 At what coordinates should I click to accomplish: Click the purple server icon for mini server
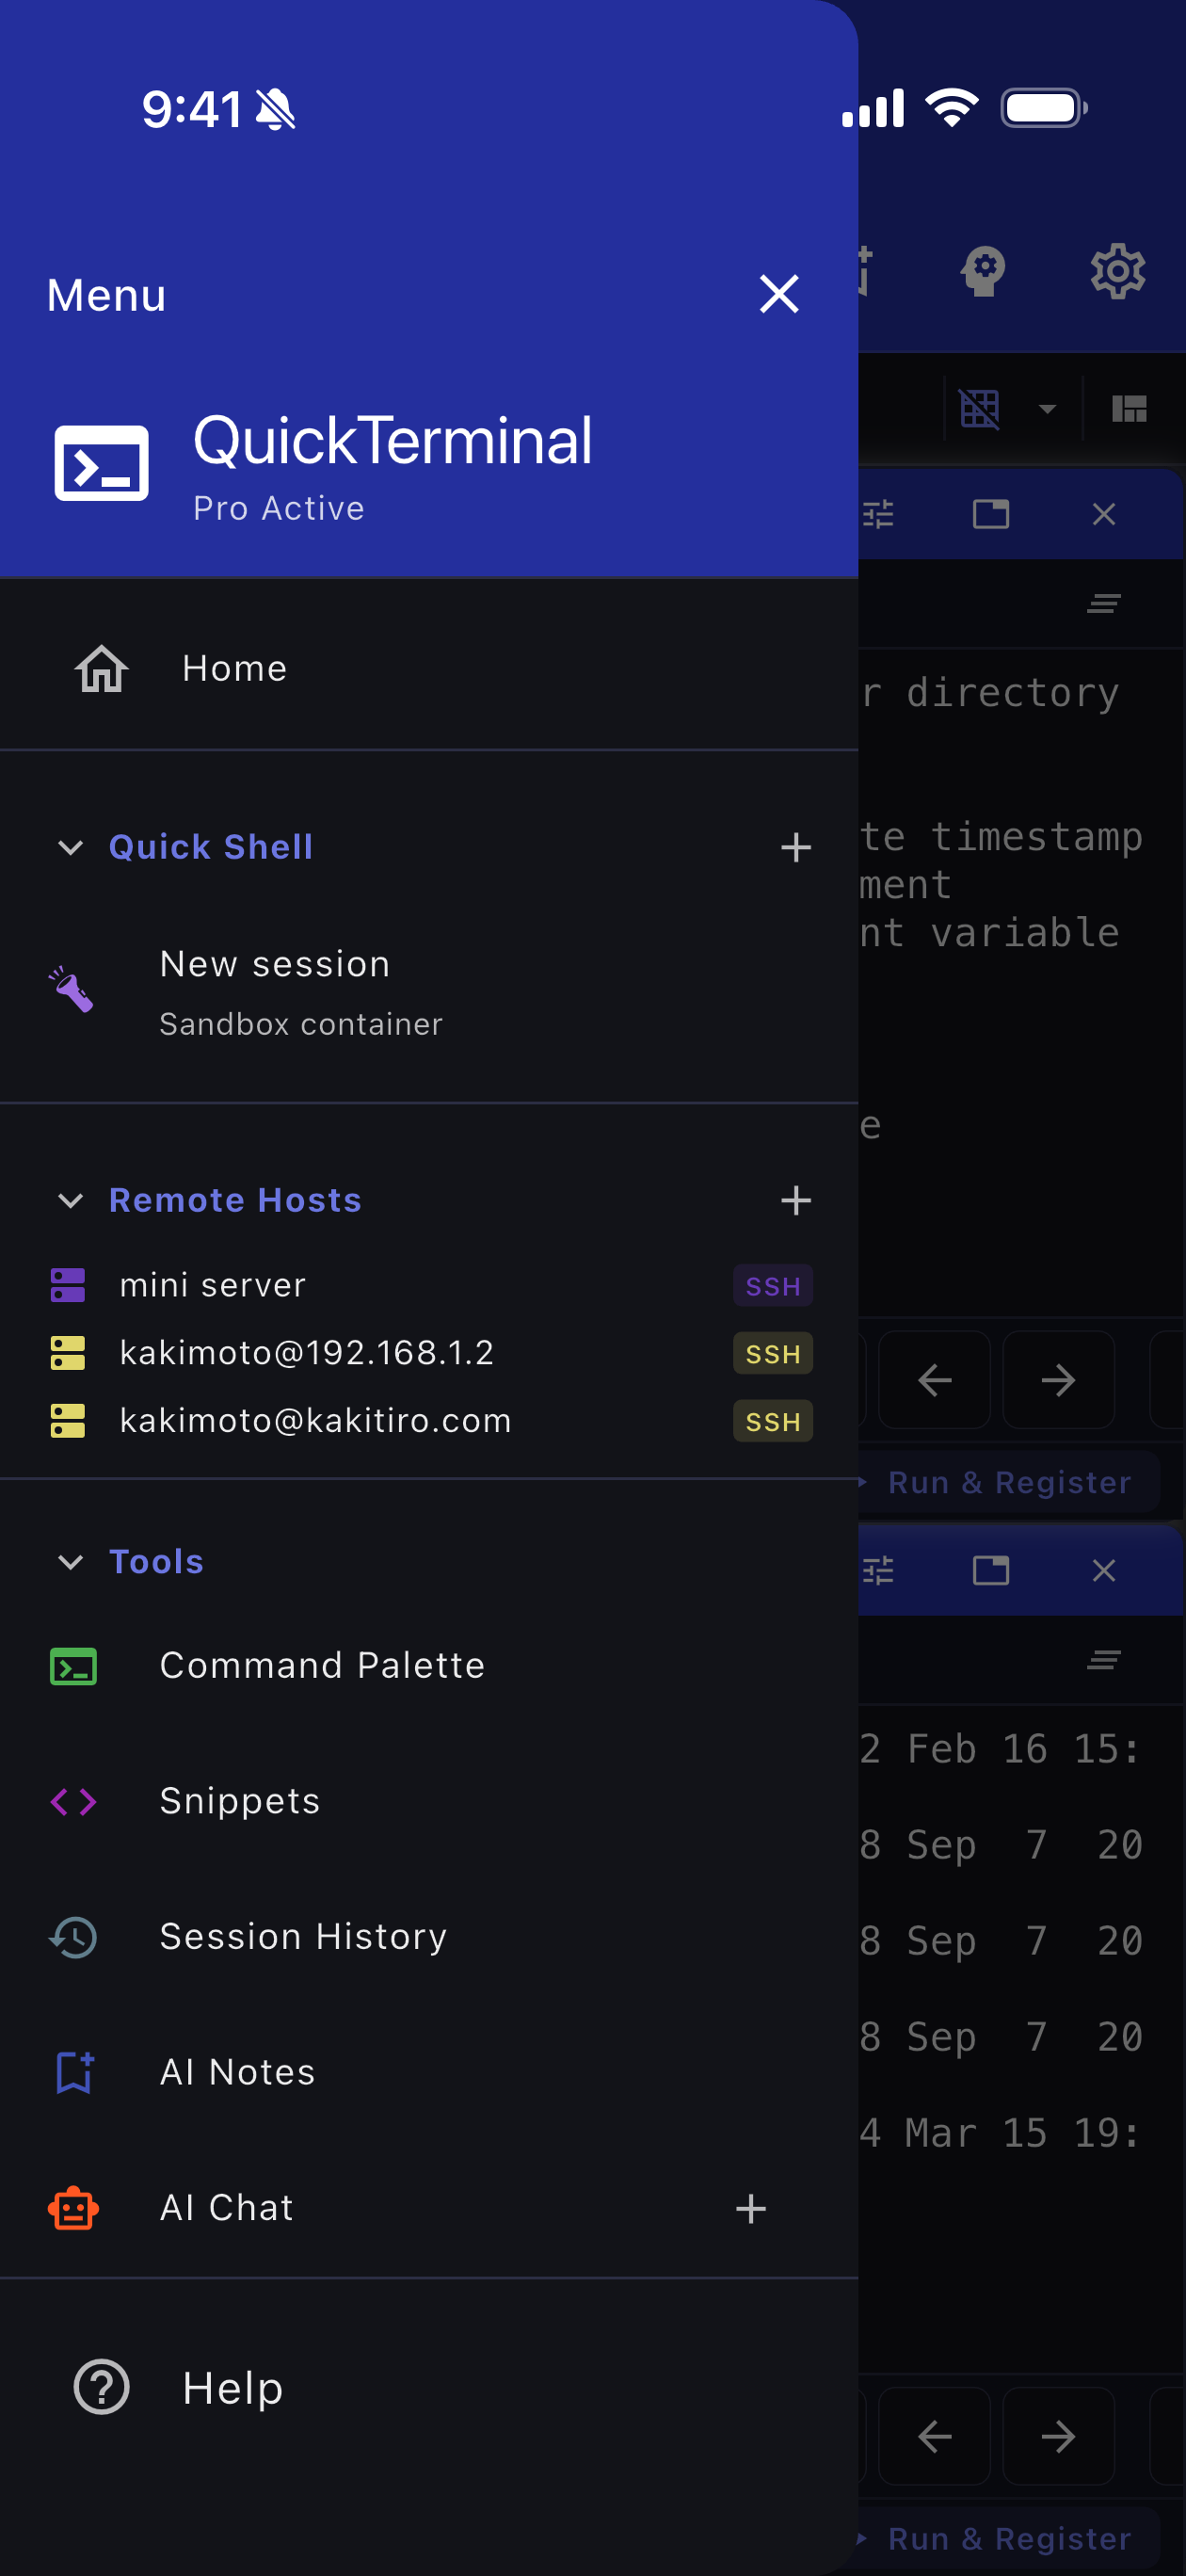[68, 1285]
